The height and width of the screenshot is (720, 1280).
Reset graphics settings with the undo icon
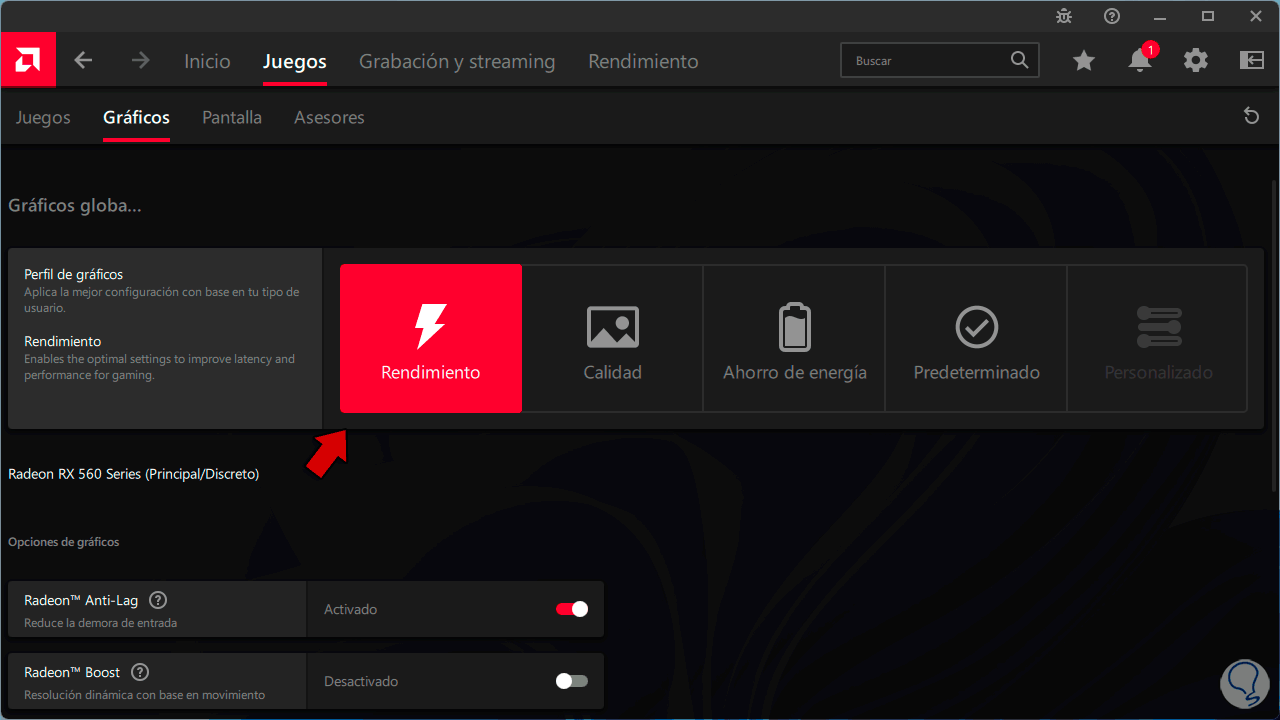coord(1251,117)
